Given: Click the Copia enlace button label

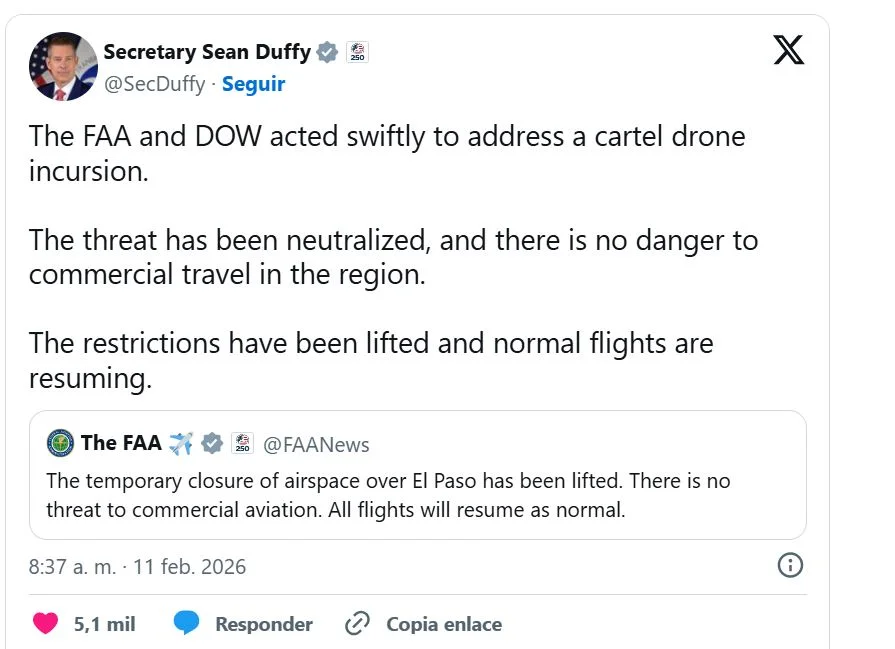Looking at the screenshot, I should coord(444,624).
